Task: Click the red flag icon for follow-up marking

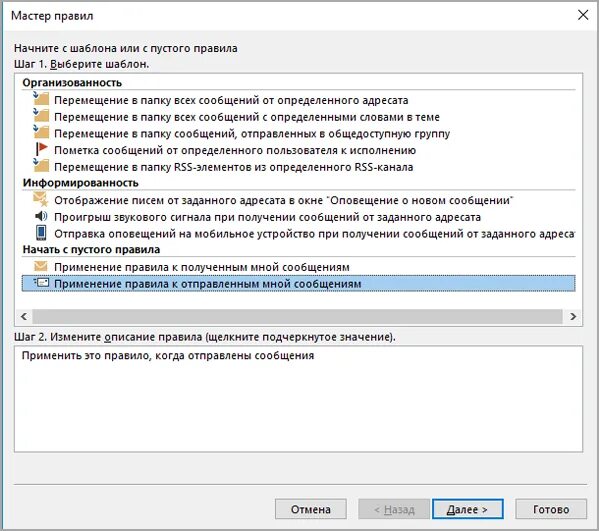Action: coord(41,149)
